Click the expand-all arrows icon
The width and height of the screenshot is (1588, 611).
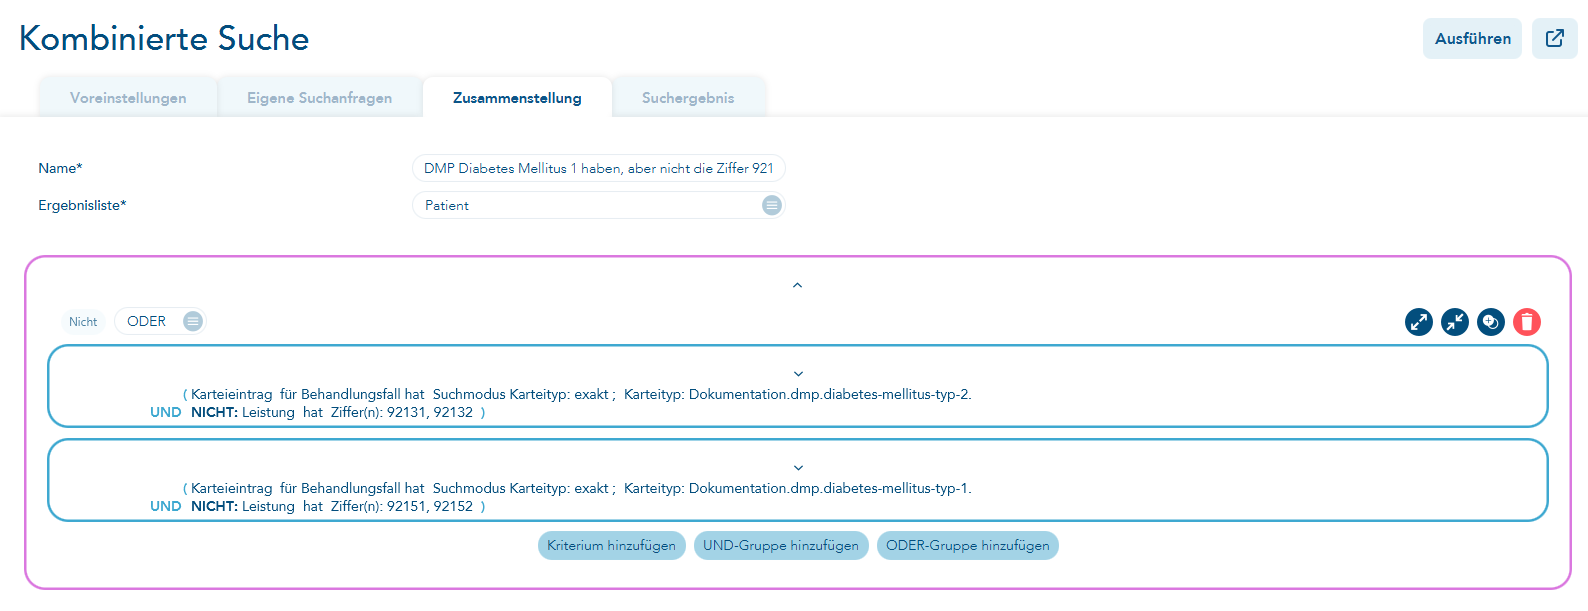(1418, 322)
